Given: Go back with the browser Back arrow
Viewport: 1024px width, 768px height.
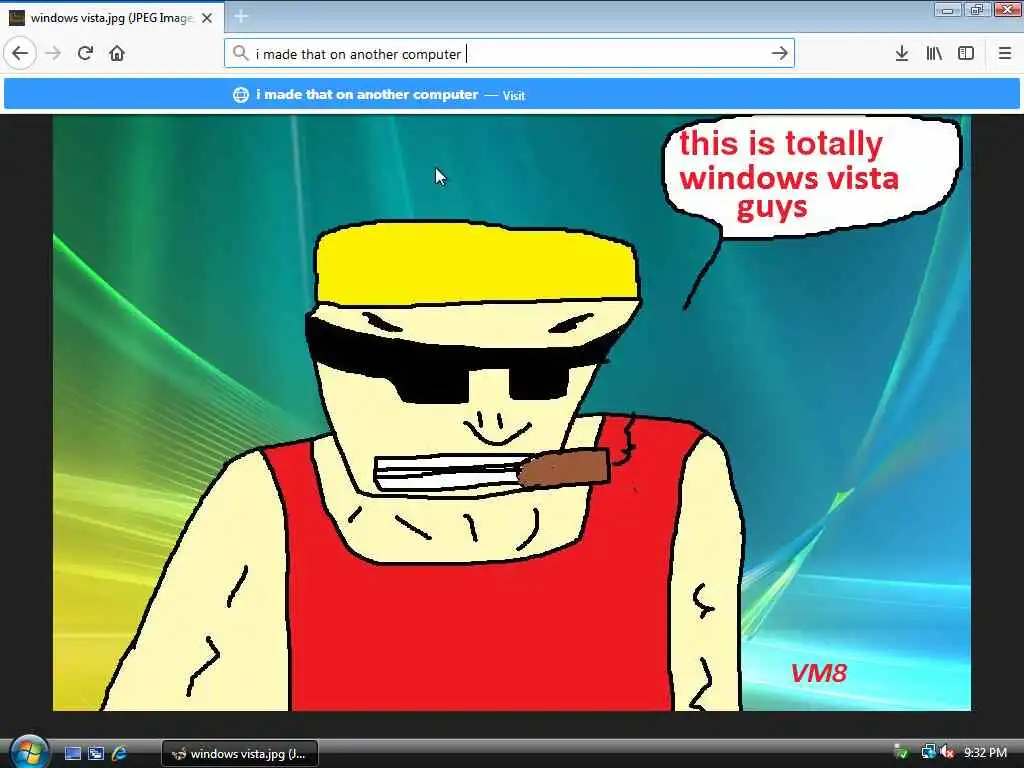Looking at the screenshot, I should [20, 53].
